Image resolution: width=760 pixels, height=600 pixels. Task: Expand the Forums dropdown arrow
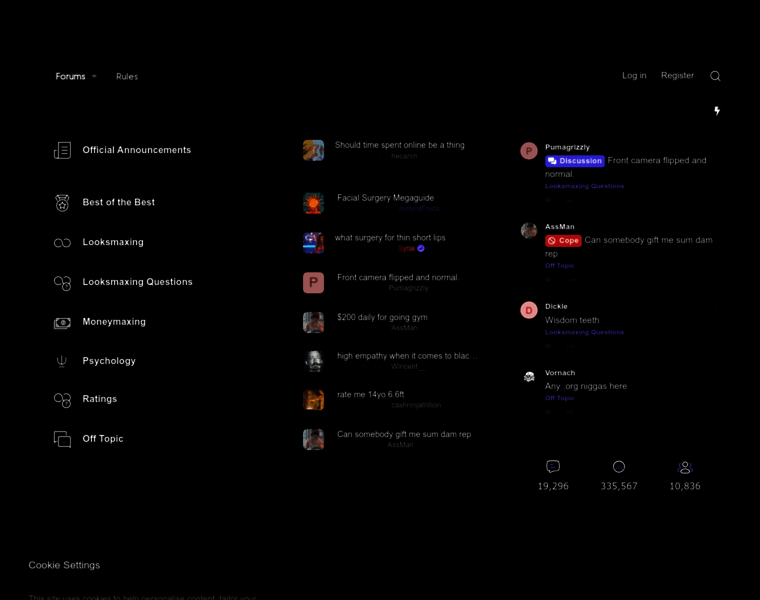[94, 76]
